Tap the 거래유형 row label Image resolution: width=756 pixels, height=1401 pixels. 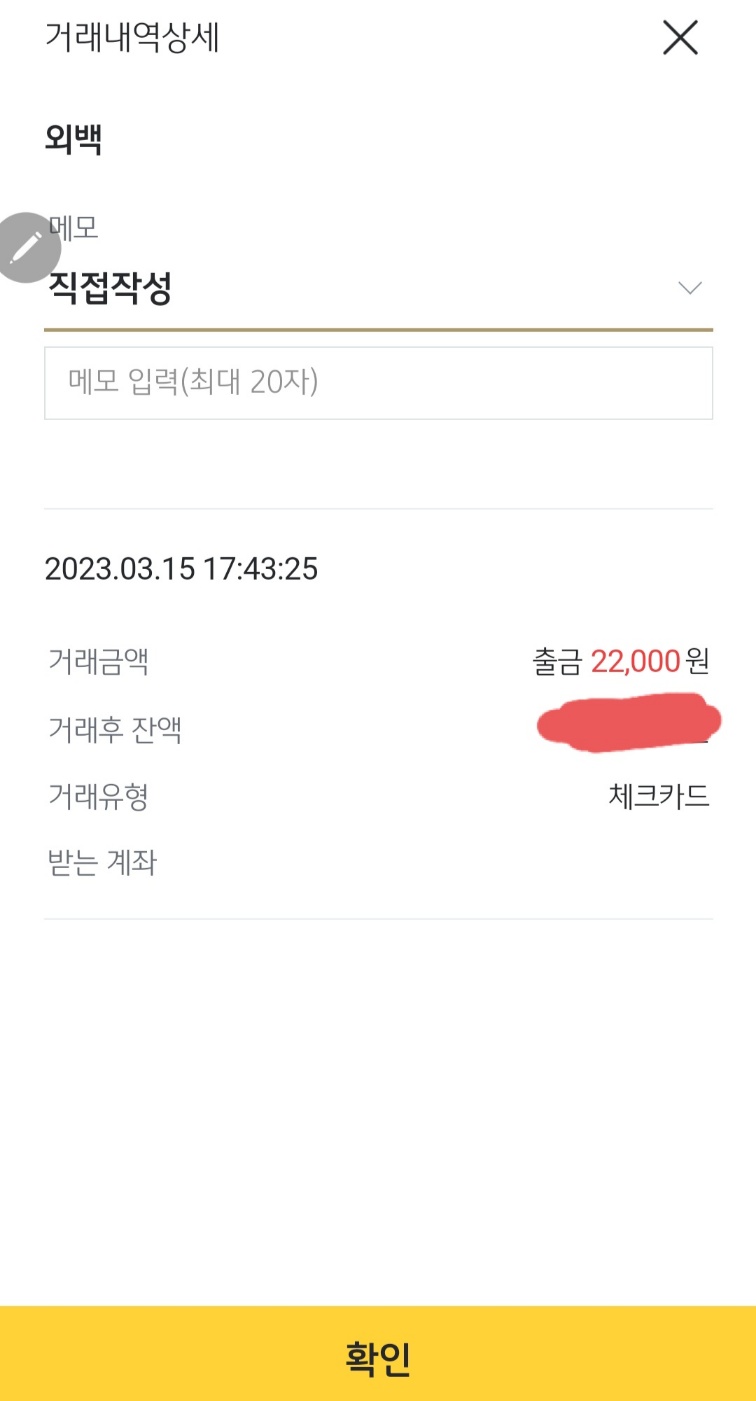98,797
